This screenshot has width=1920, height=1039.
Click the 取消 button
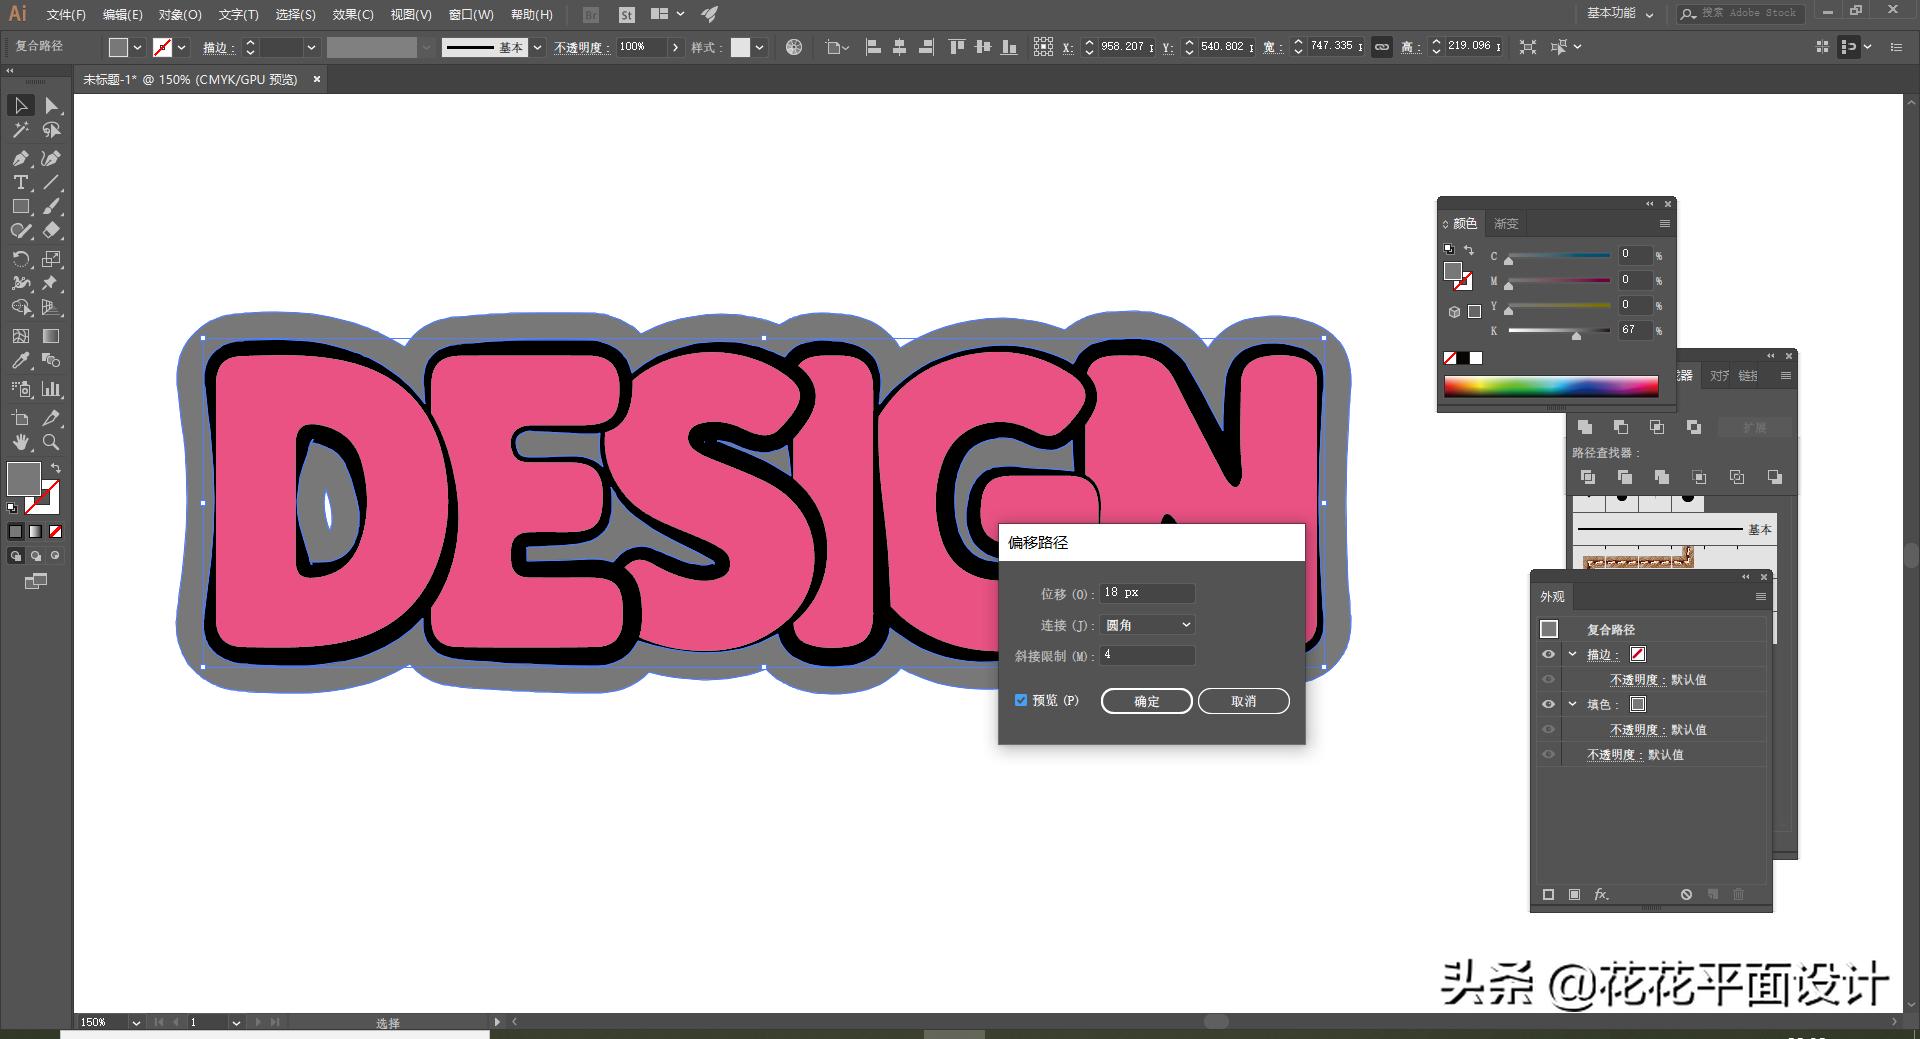[x=1243, y=701]
